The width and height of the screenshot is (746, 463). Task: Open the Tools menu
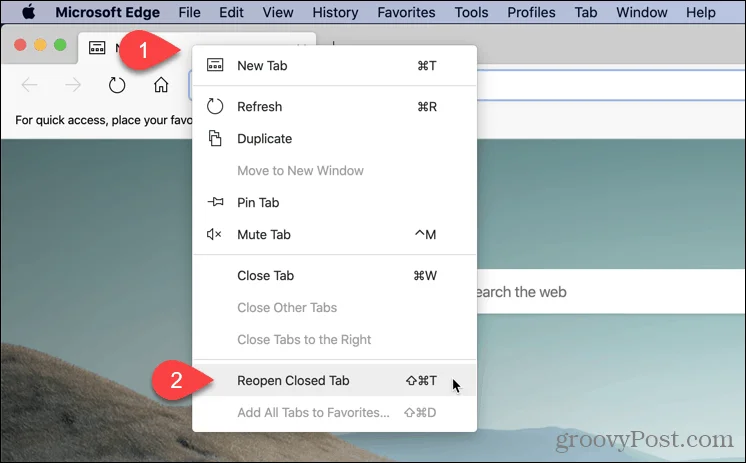(471, 12)
